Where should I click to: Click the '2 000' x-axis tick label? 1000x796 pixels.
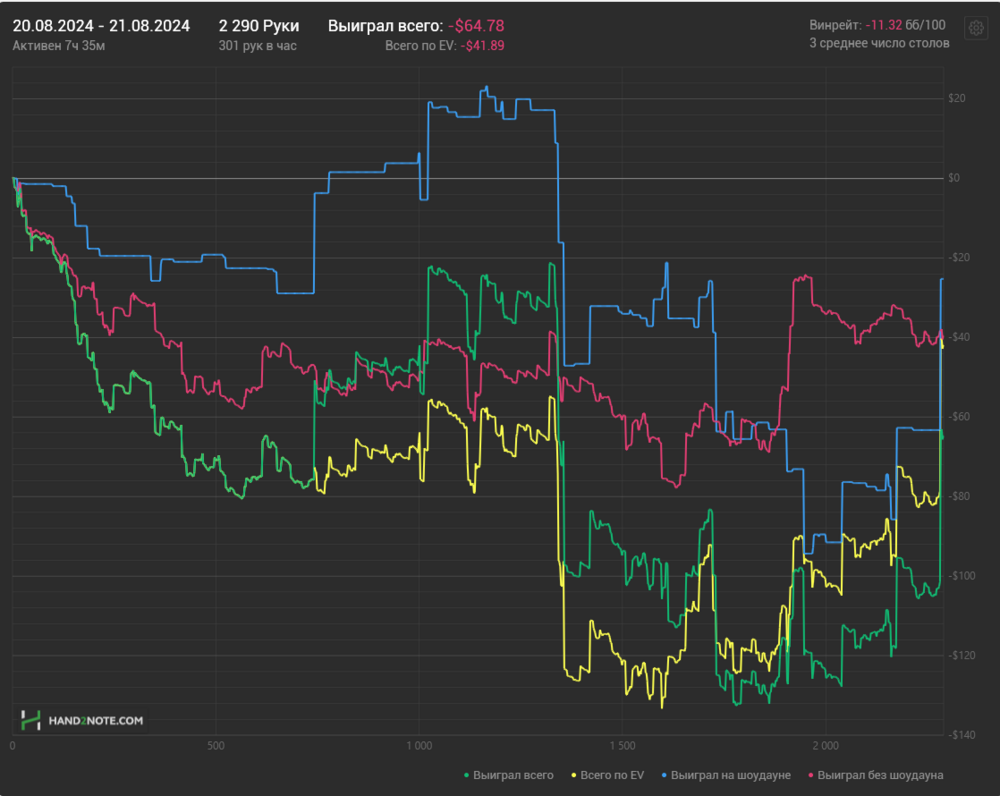pyautogui.click(x=826, y=746)
